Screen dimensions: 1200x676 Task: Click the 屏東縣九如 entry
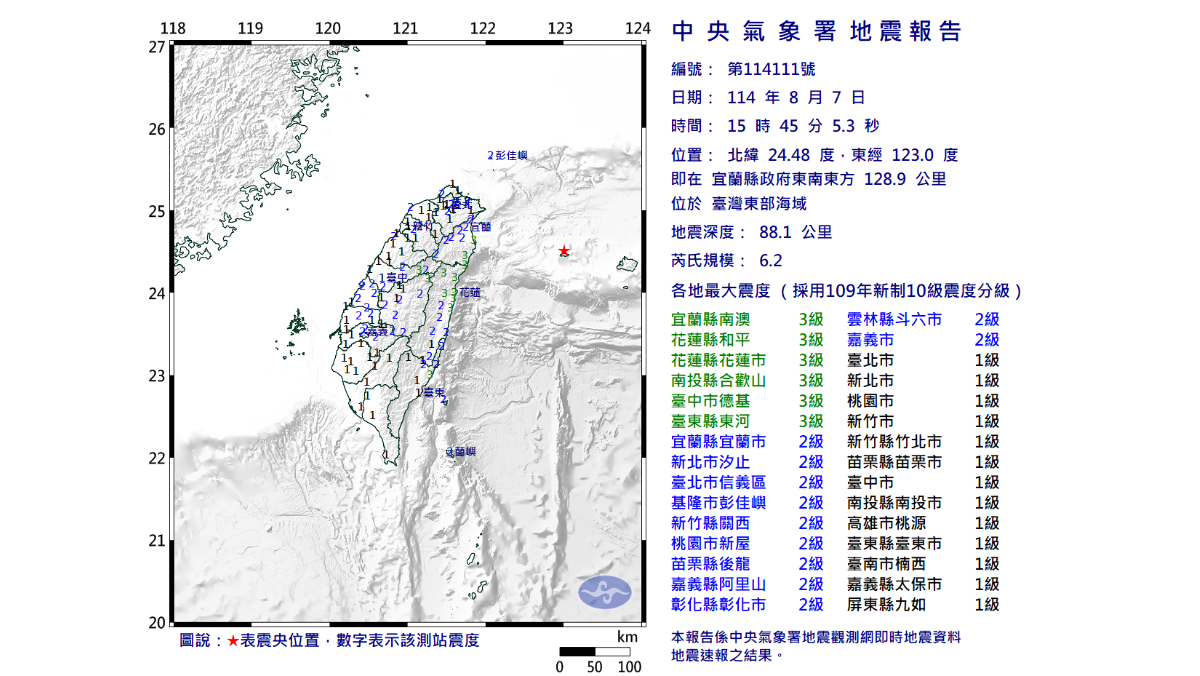(x=885, y=605)
